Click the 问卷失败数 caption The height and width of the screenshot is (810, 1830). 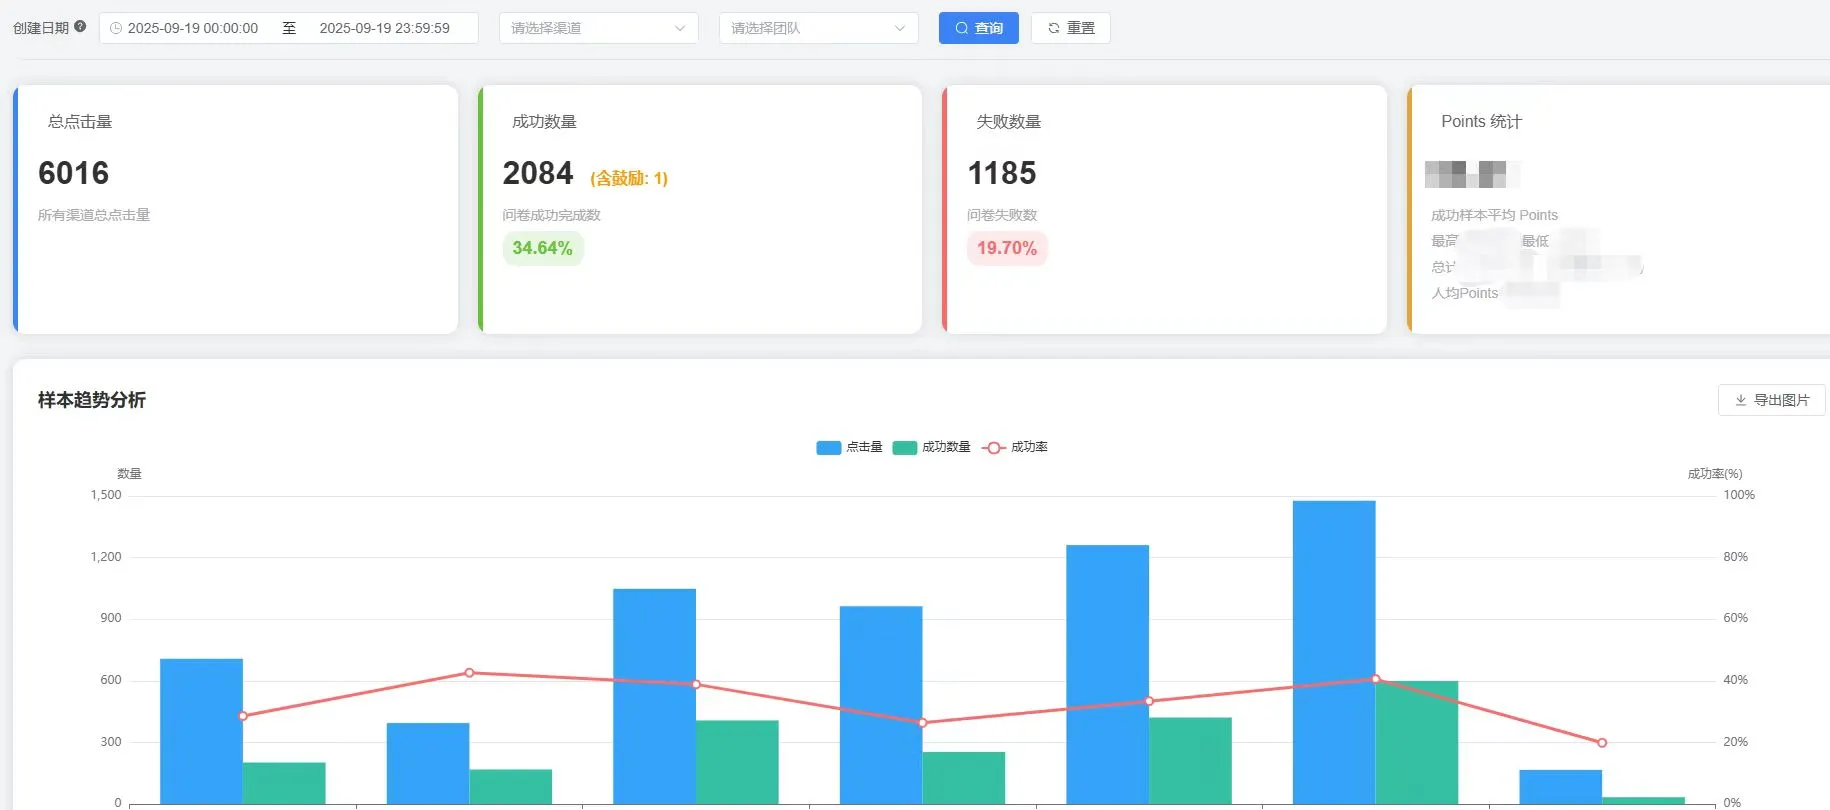click(1002, 215)
